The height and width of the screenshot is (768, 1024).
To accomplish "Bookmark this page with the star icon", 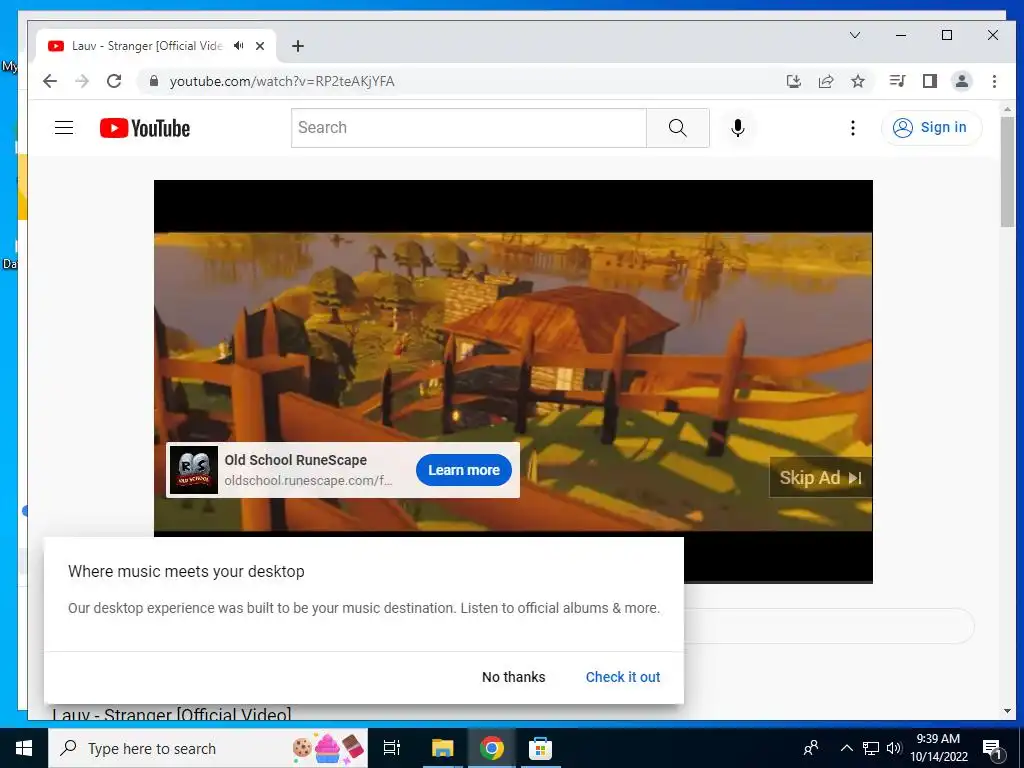I will pyautogui.click(x=858, y=81).
